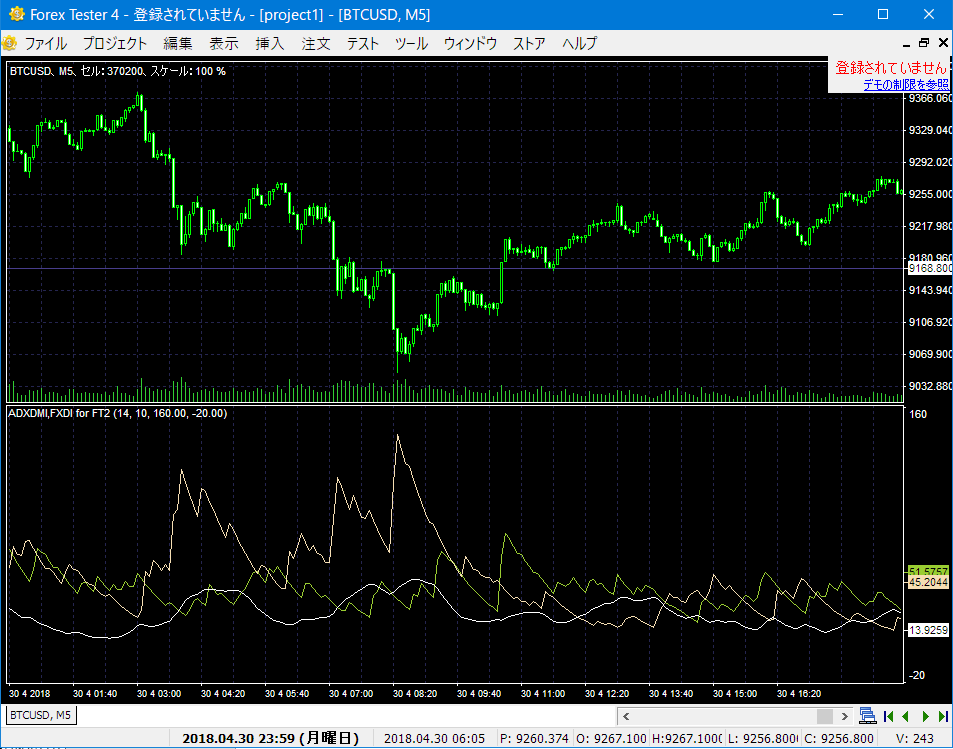Click the 45.2044 indicator value label
Screen dimensions: 953x749
[928, 582]
